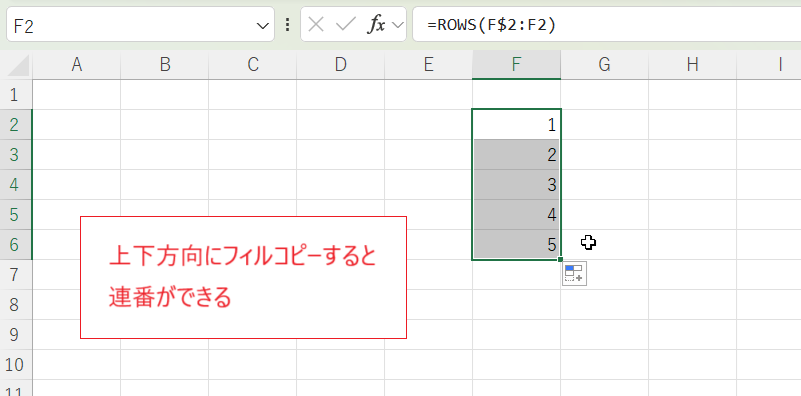The width and height of the screenshot is (801, 396).
Task: Click the formula bar with =ROWS(F$2:F2)
Action: click(x=606, y=25)
